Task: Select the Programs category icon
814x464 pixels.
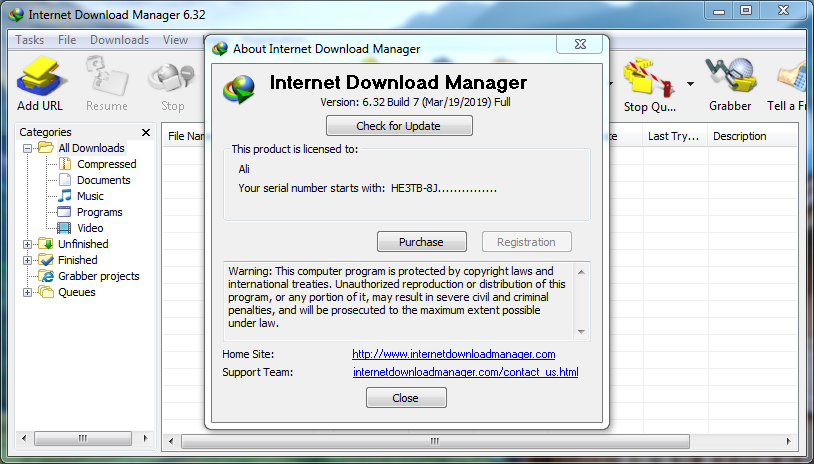Action: tap(64, 212)
